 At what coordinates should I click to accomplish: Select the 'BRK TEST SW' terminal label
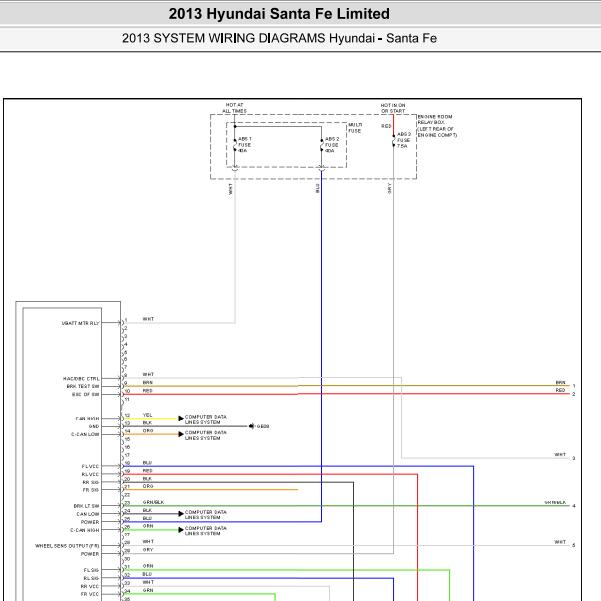point(83,386)
